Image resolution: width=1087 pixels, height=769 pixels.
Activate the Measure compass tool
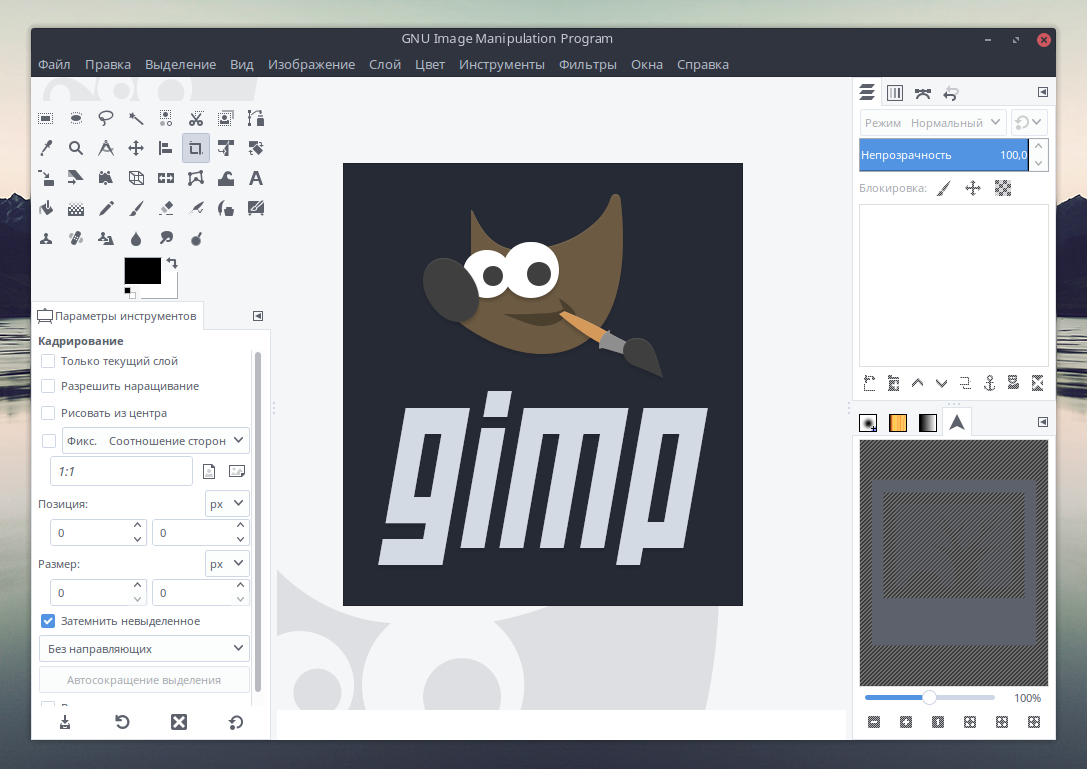[105, 148]
